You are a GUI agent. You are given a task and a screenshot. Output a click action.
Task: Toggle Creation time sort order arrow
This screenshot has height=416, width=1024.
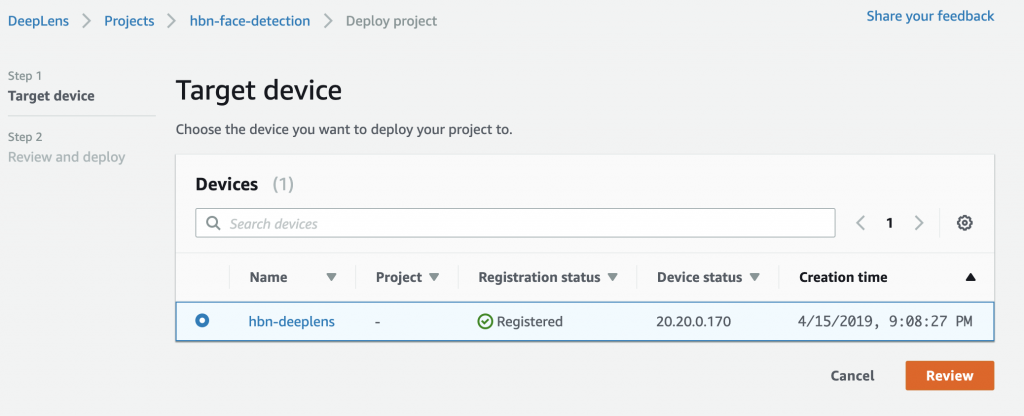coord(970,278)
